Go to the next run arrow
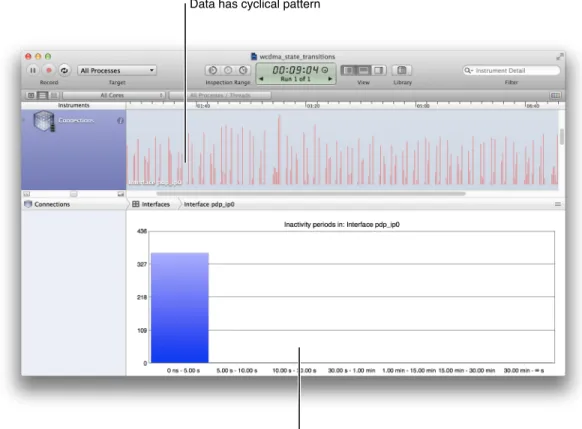The width and height of the screenshot is (582, 429). [330, 79]
